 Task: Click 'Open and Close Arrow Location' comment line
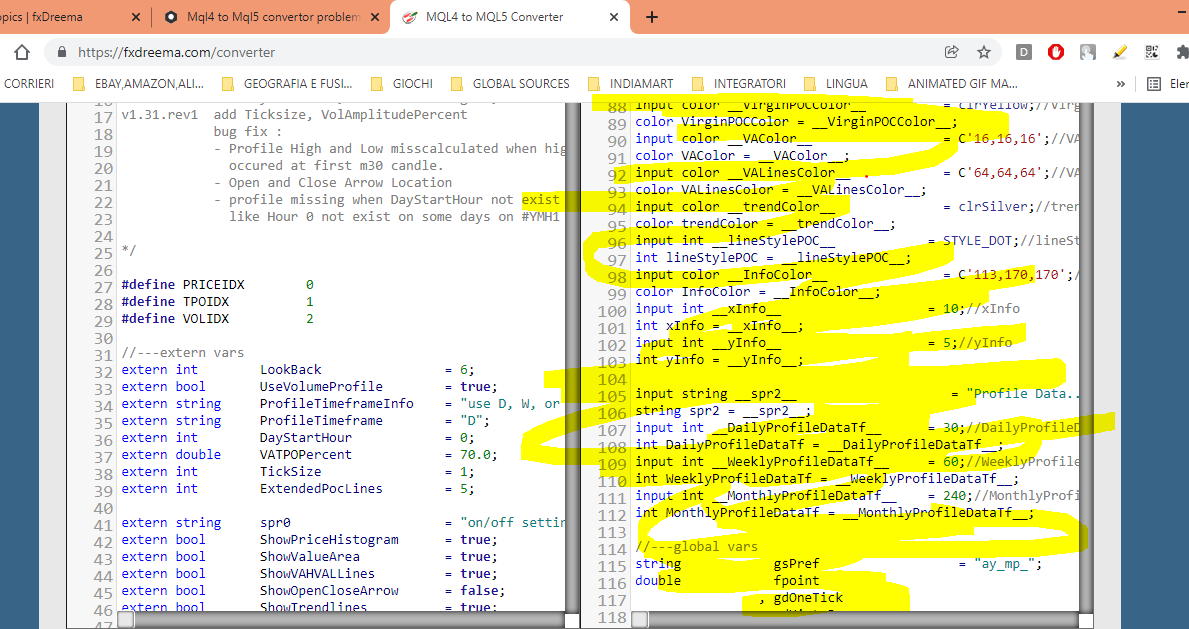(x=333, y=183)
